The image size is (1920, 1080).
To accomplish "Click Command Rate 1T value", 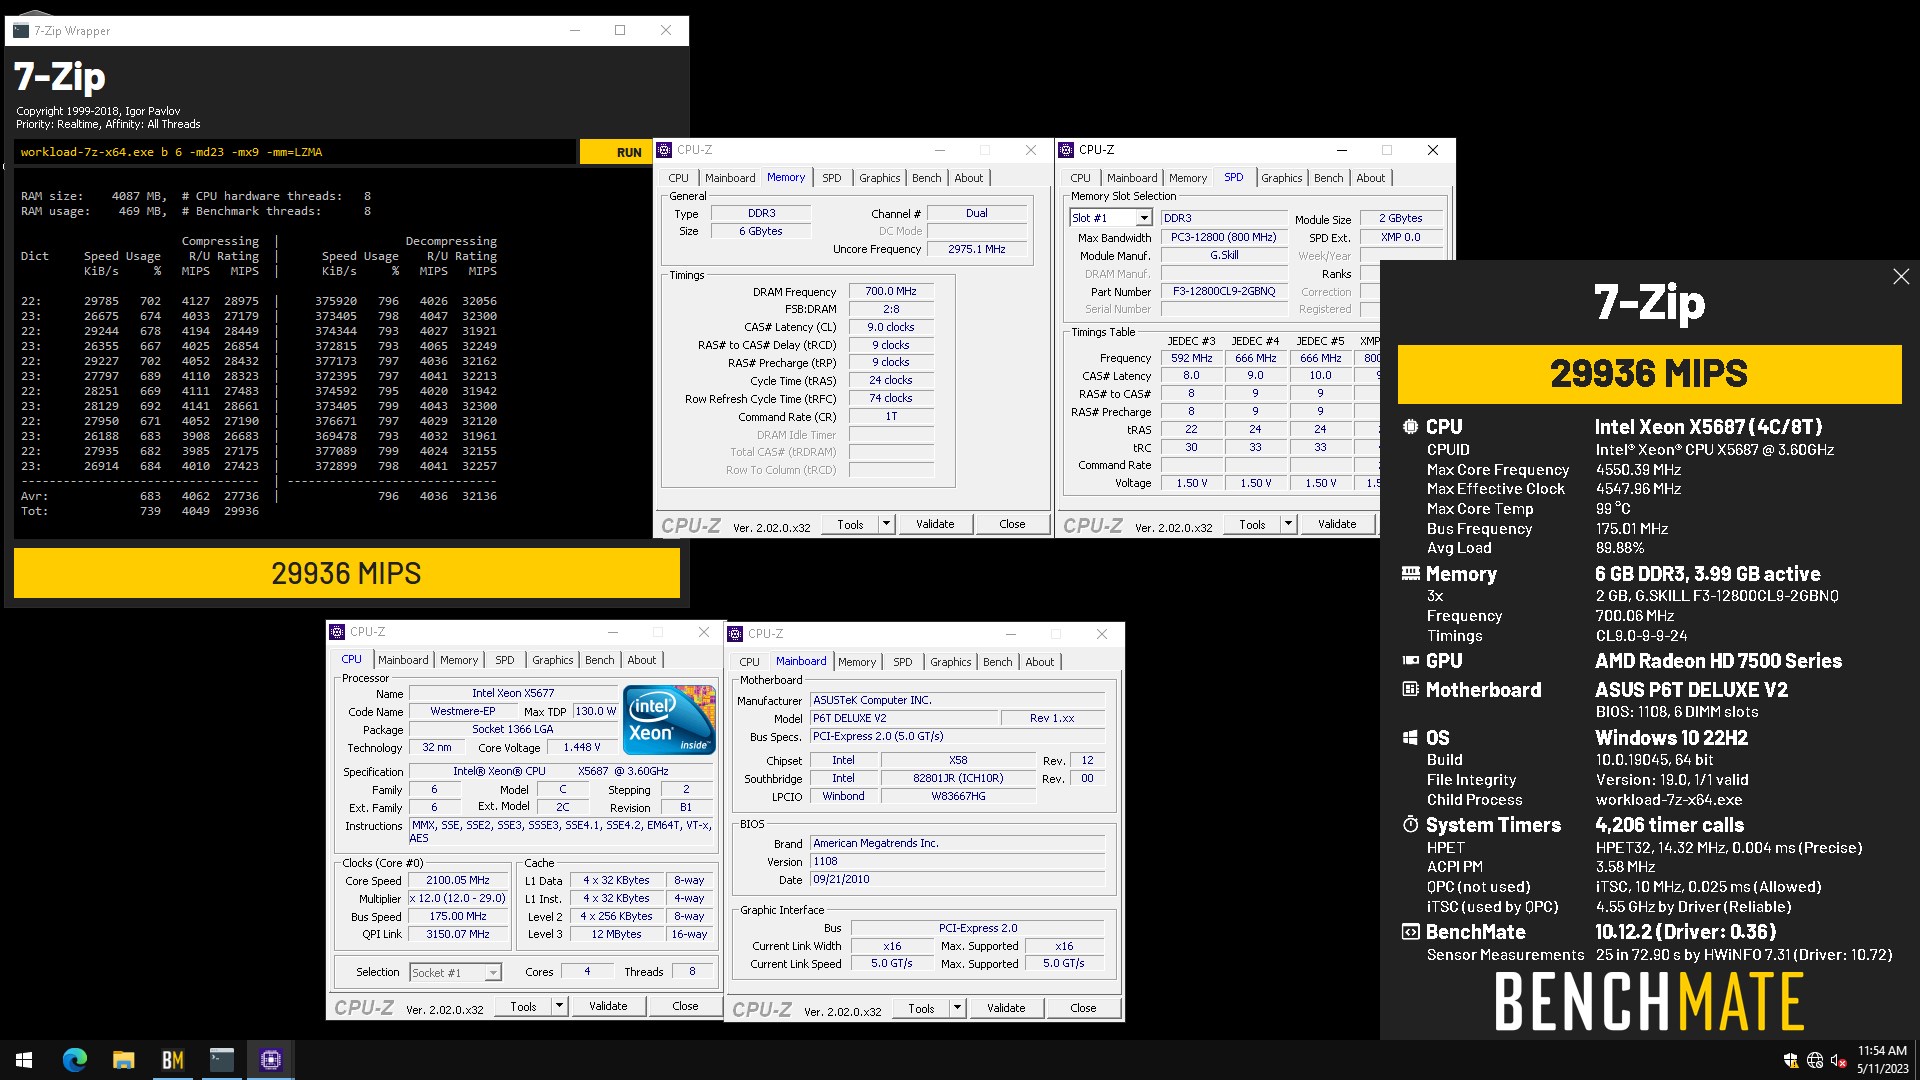I will pyautogui.click(x=891, y=417).
